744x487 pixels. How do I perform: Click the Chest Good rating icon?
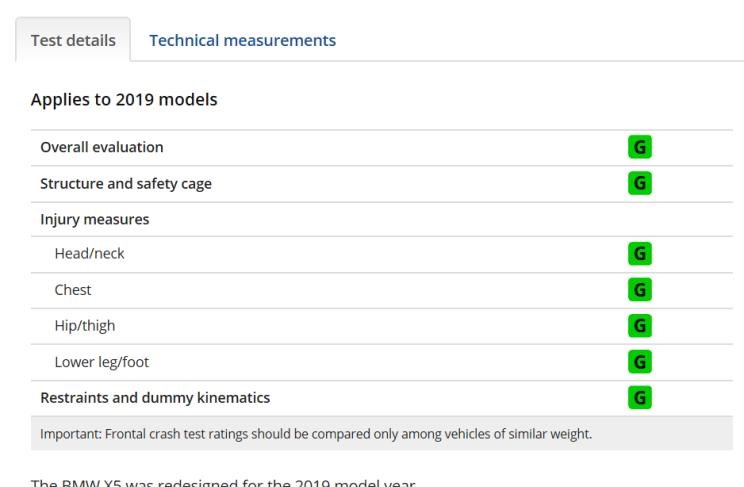tap(639, 290)
